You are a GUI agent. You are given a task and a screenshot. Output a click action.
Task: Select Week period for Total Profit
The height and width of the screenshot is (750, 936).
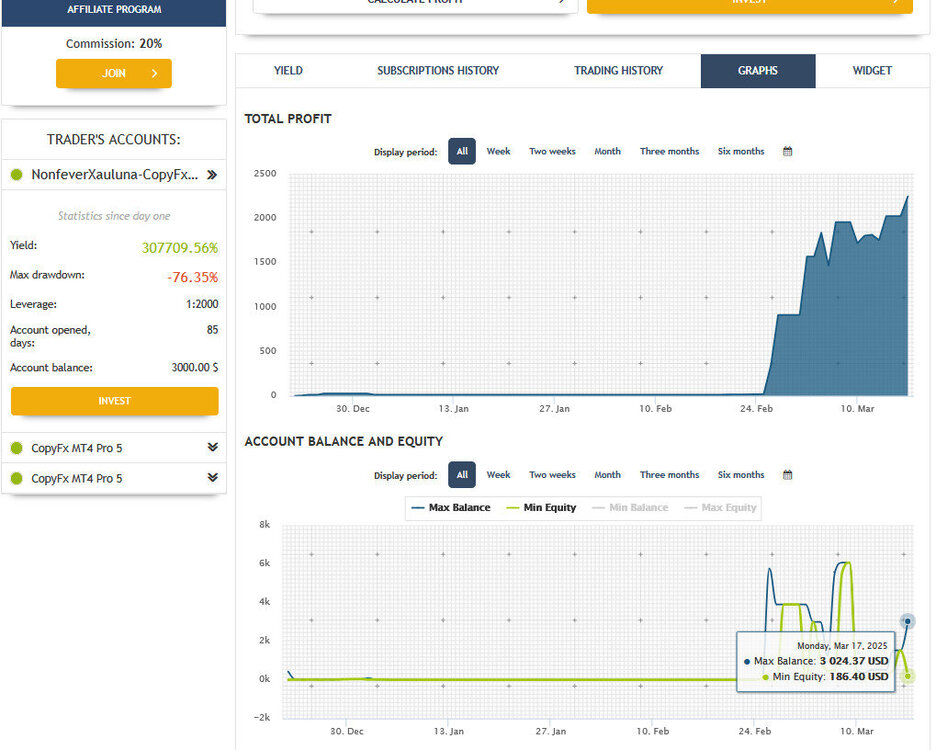click(498, 152)
